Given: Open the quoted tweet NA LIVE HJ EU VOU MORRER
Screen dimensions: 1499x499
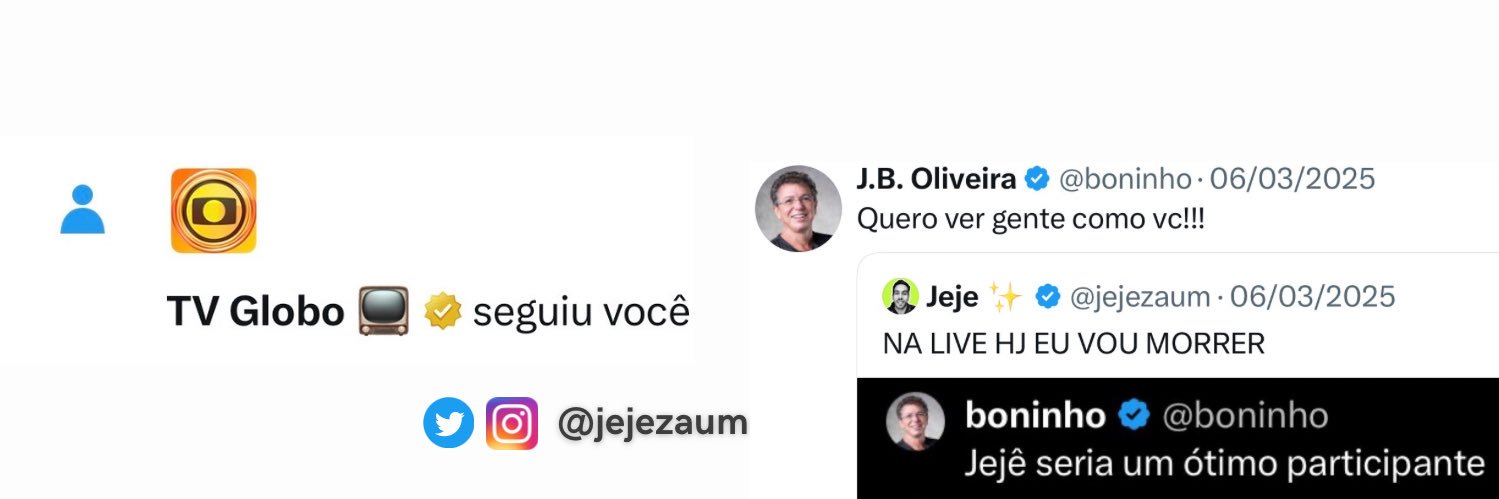Looking at the screenshot, I should tap(1074, 344).
